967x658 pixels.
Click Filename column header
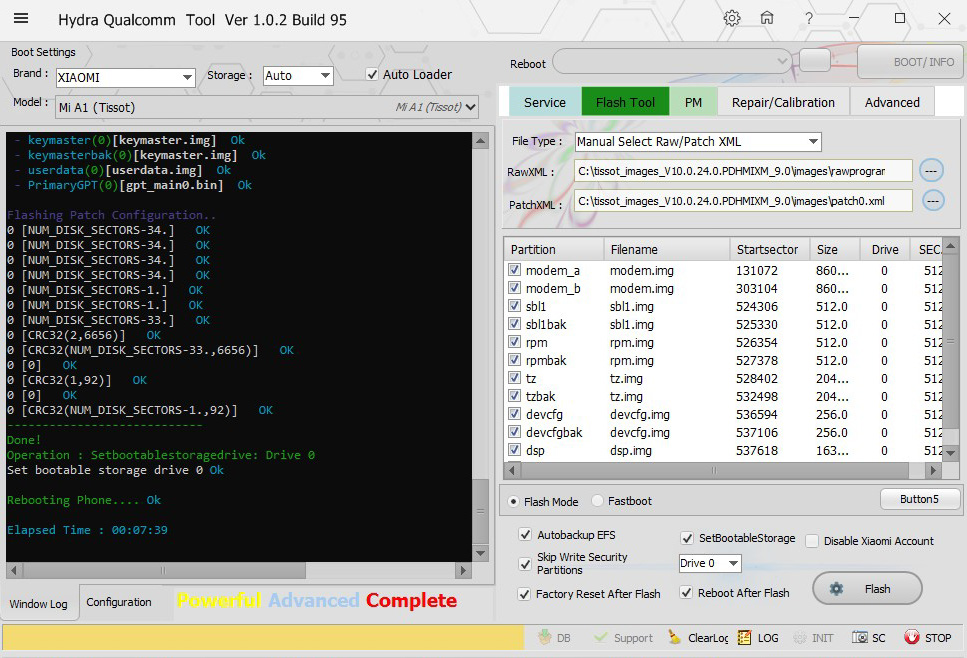point(667,249)
